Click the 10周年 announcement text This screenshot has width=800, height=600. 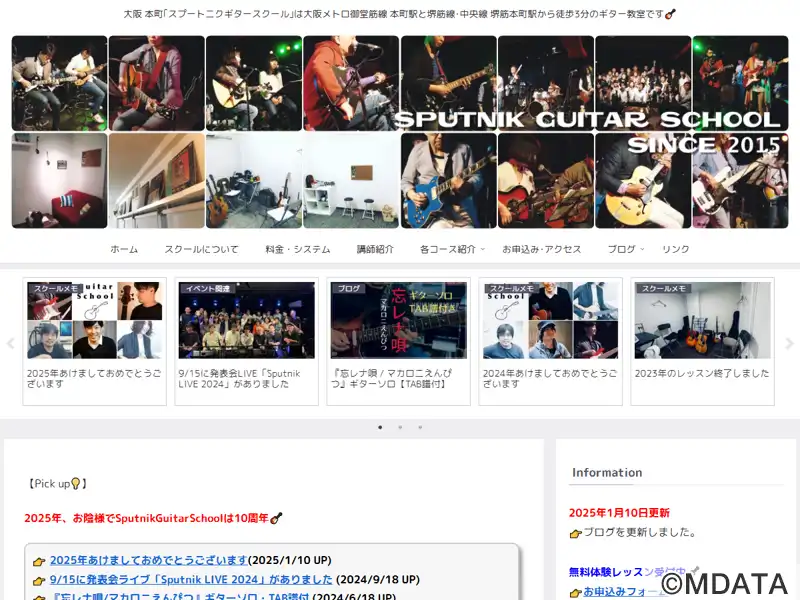pyautogui.click(x=146, y=518)
